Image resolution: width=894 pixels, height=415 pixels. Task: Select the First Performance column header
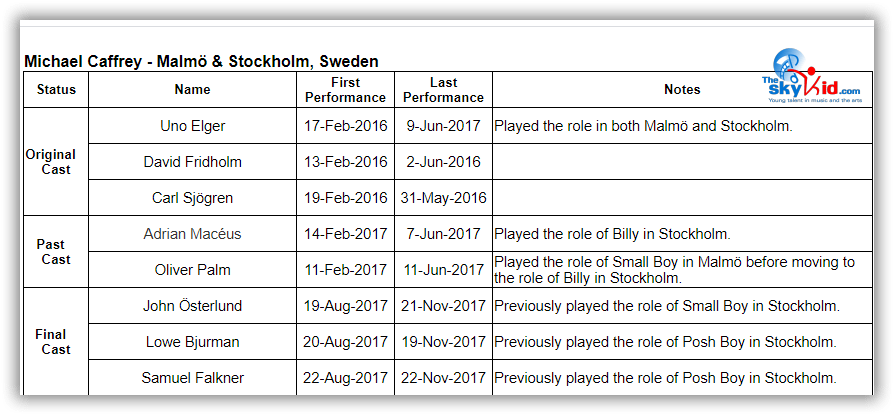click(x=345, y=90)
